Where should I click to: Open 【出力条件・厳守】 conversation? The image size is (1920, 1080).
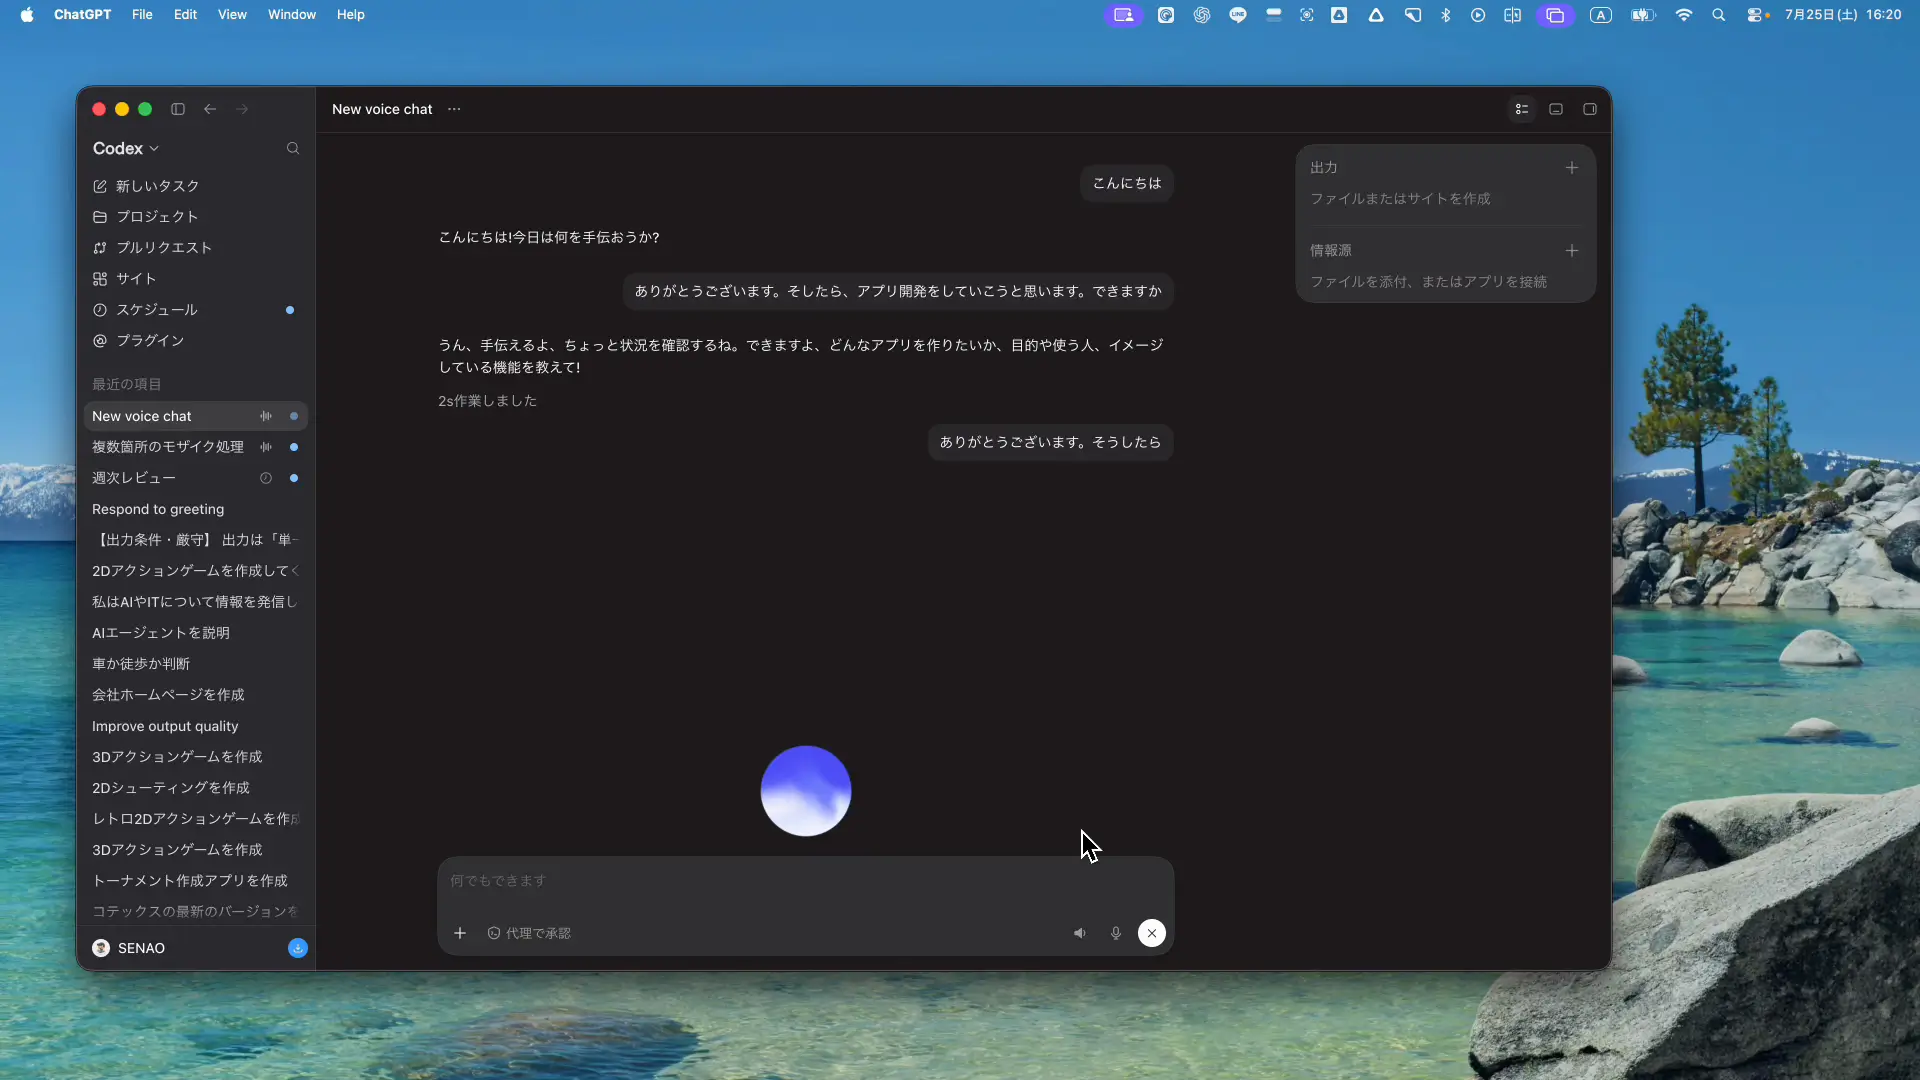[x=196, y=540]
